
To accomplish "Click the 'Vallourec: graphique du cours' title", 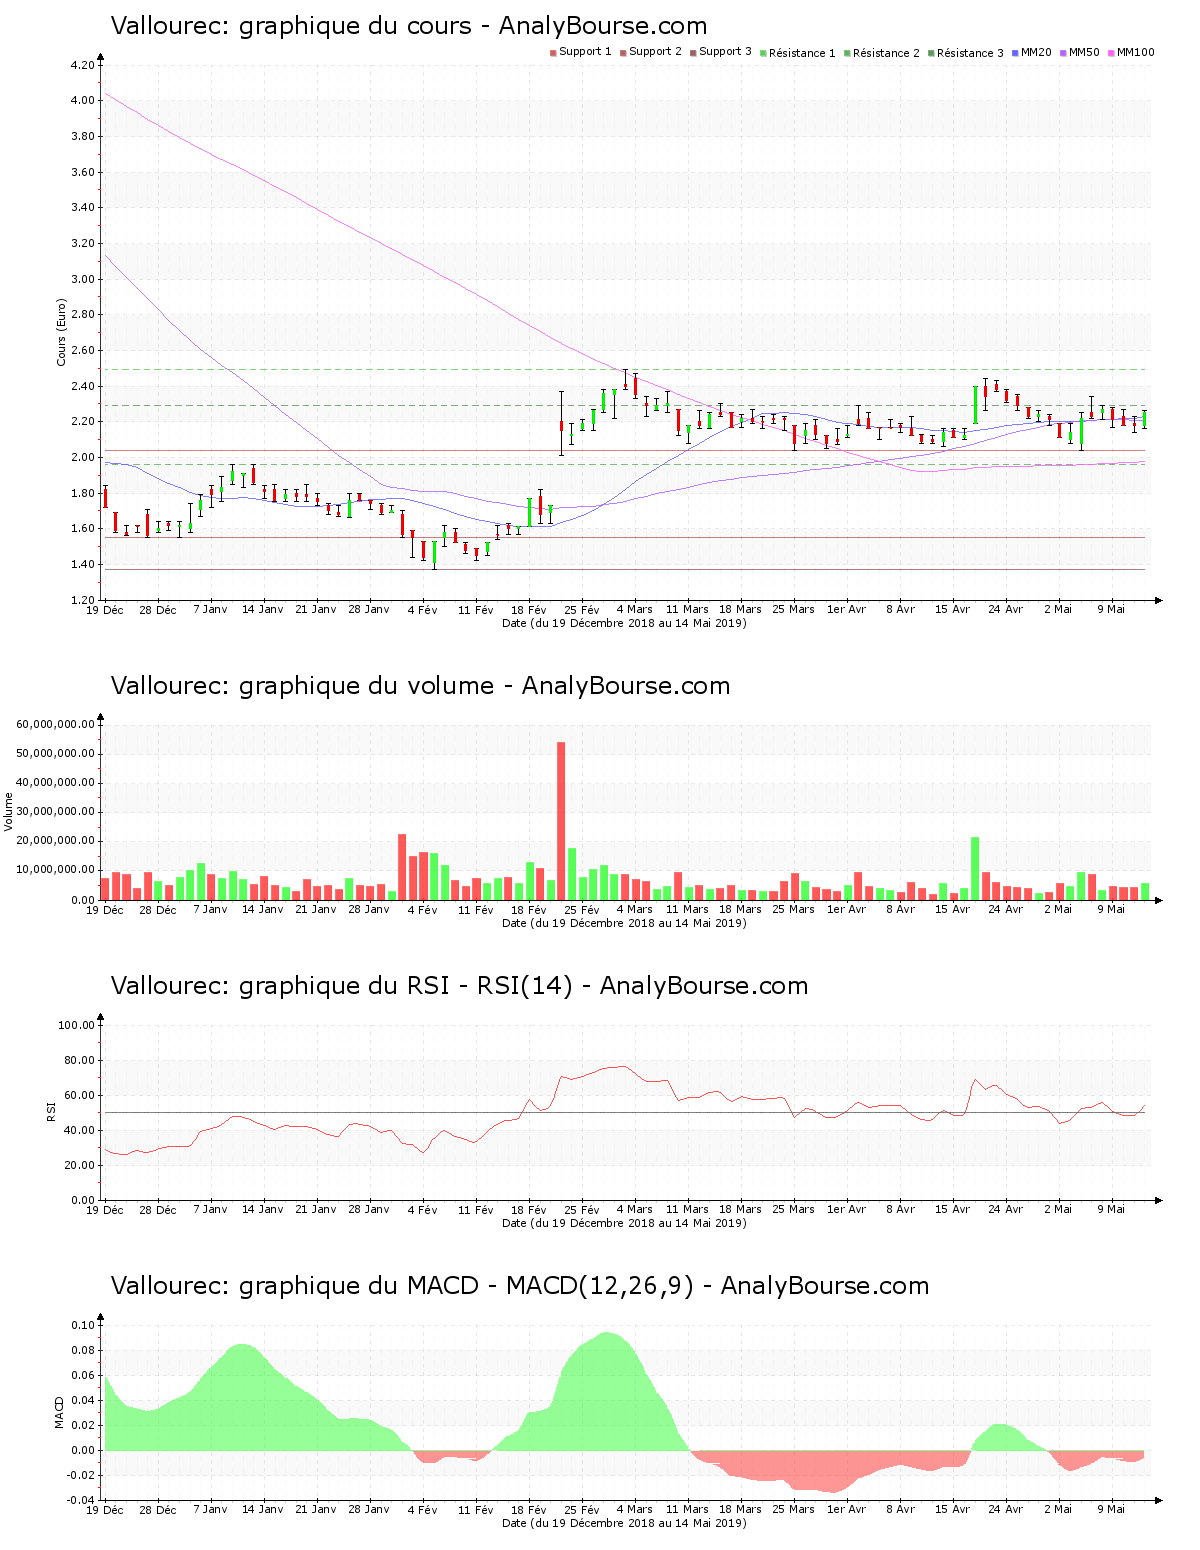I will pyautogui.click(x=291, y=26).
